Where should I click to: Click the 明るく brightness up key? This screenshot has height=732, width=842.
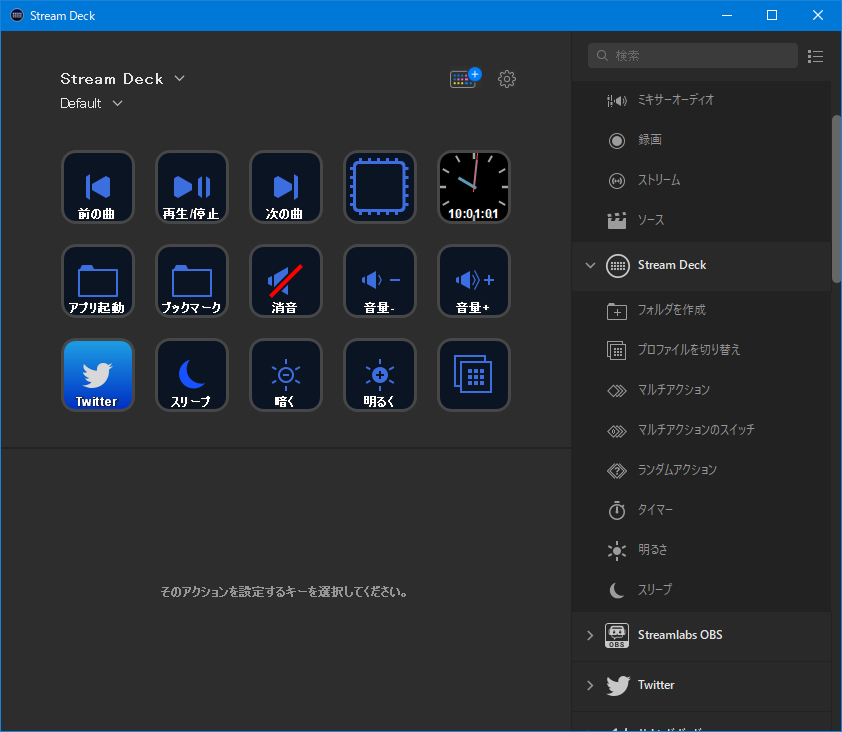coord(380,375)
